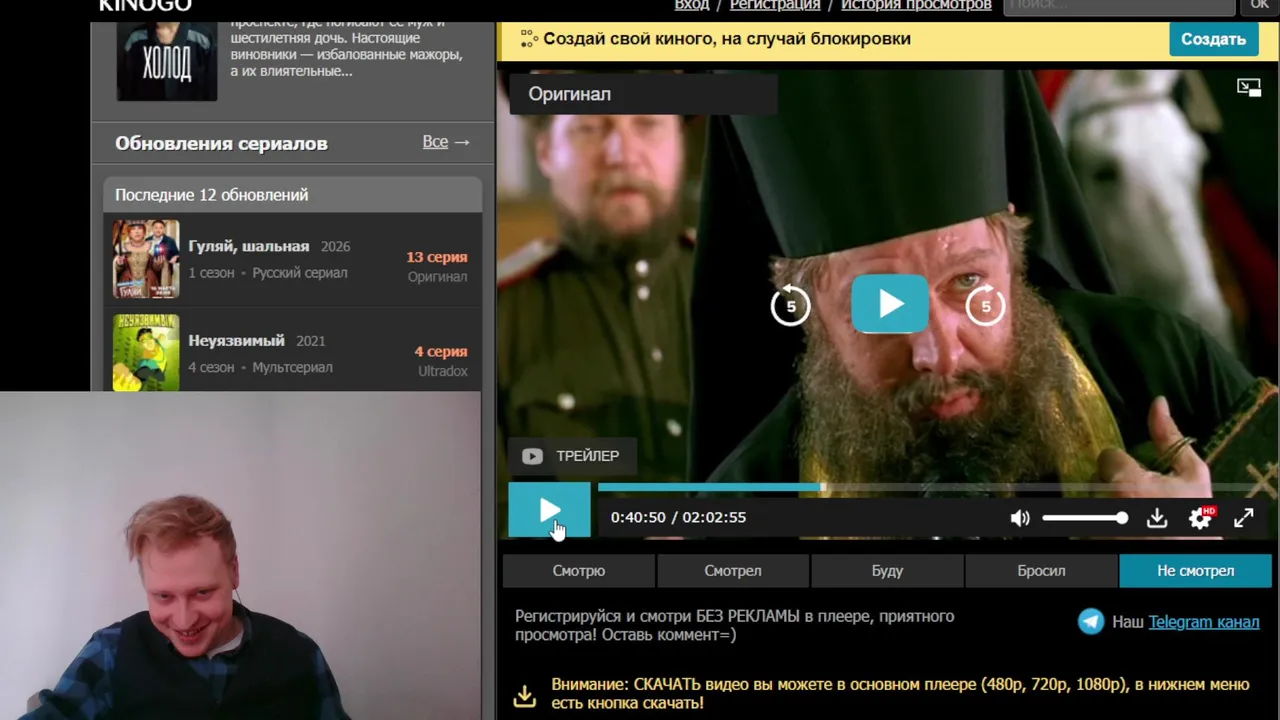Enter fullscreen mode in the player

pos(1243,518)
